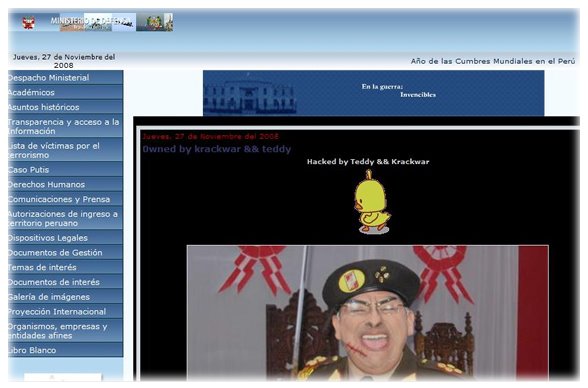Select Dispositivos Legales in sidebar
Image resolution: width=588 pixels, height=388 pixels.
pyautogui.click(x=66, y=238)
